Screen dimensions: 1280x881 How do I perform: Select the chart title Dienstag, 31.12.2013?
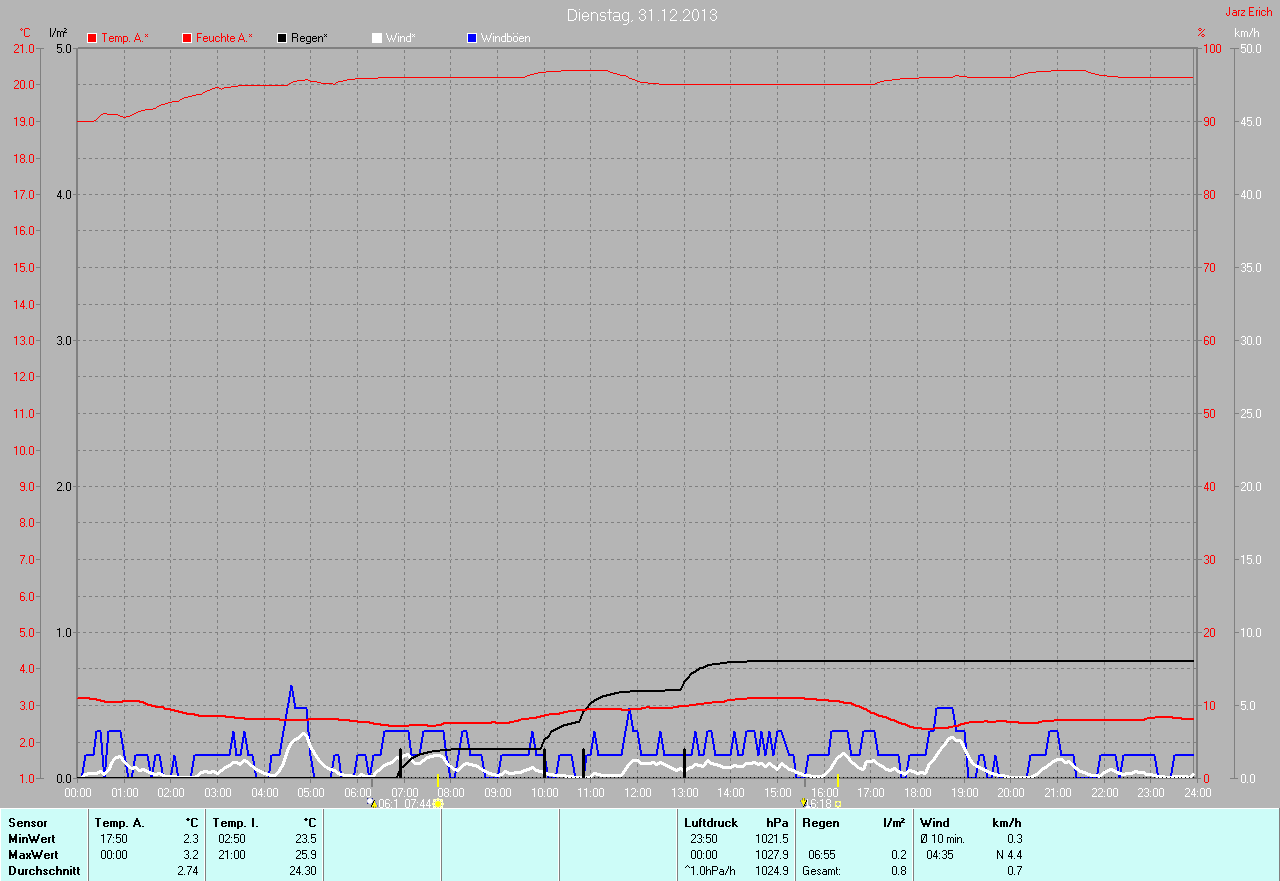(x=641, y=15)
